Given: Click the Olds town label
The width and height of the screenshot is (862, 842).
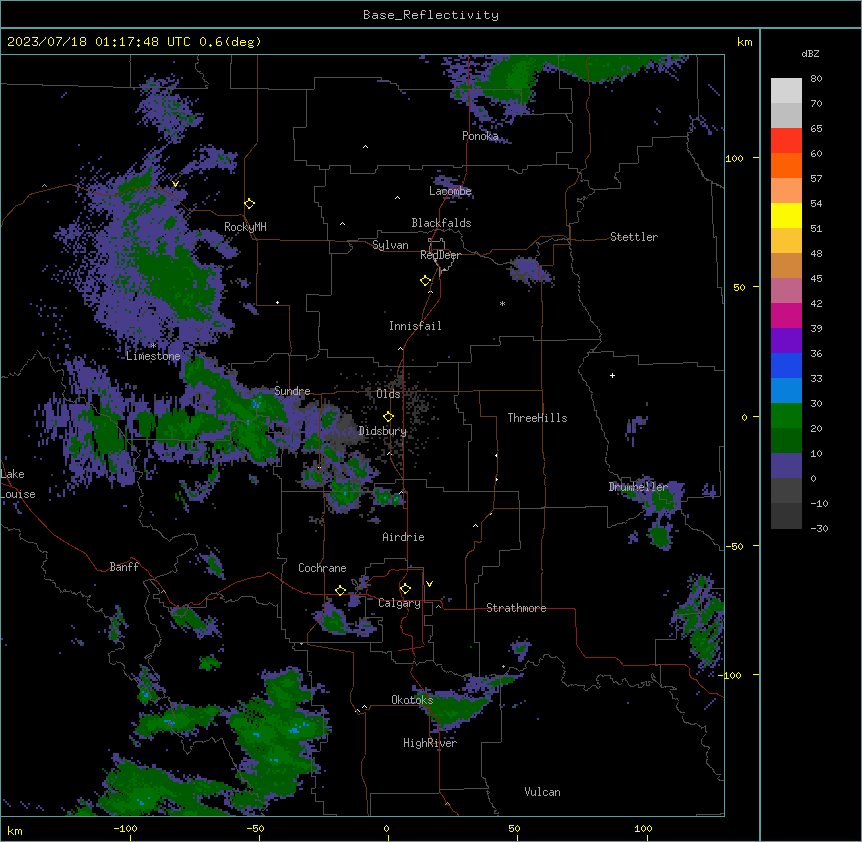Looking at the screenshot, I should [x=388, y=394].
